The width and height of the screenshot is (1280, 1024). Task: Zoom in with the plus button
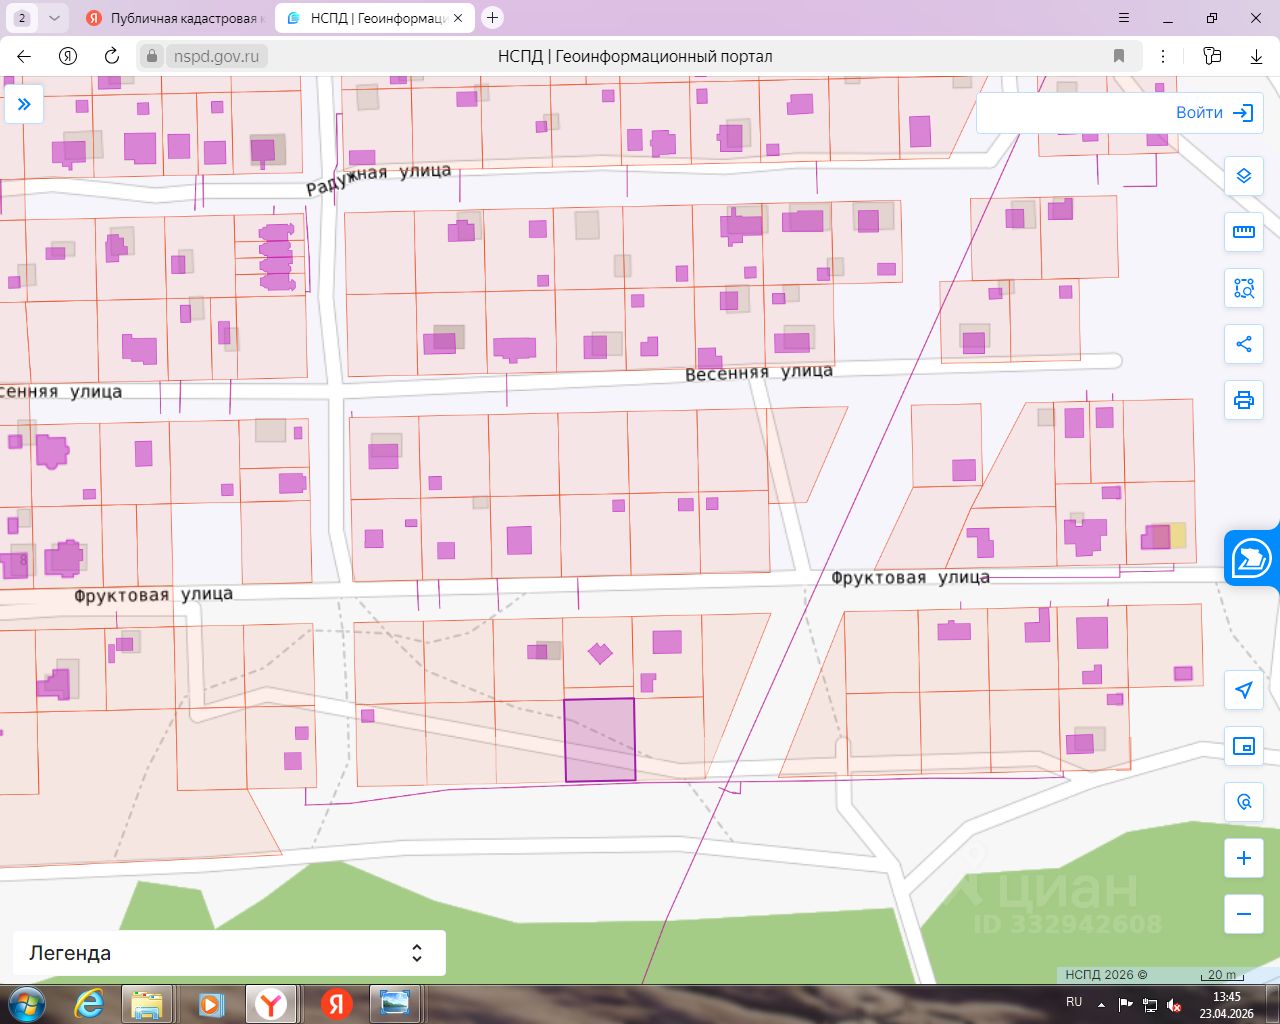tap(1244, 858)
